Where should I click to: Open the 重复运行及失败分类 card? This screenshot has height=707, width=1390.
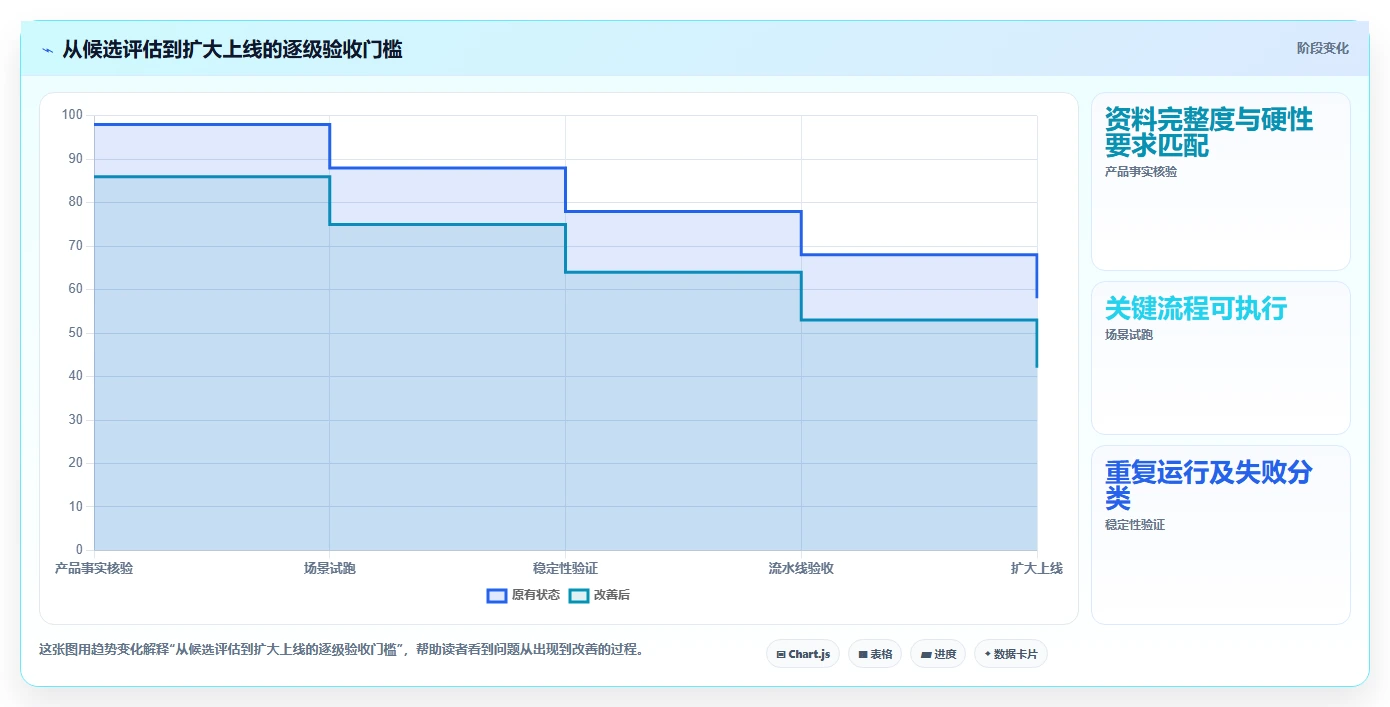coord(1221,535)
